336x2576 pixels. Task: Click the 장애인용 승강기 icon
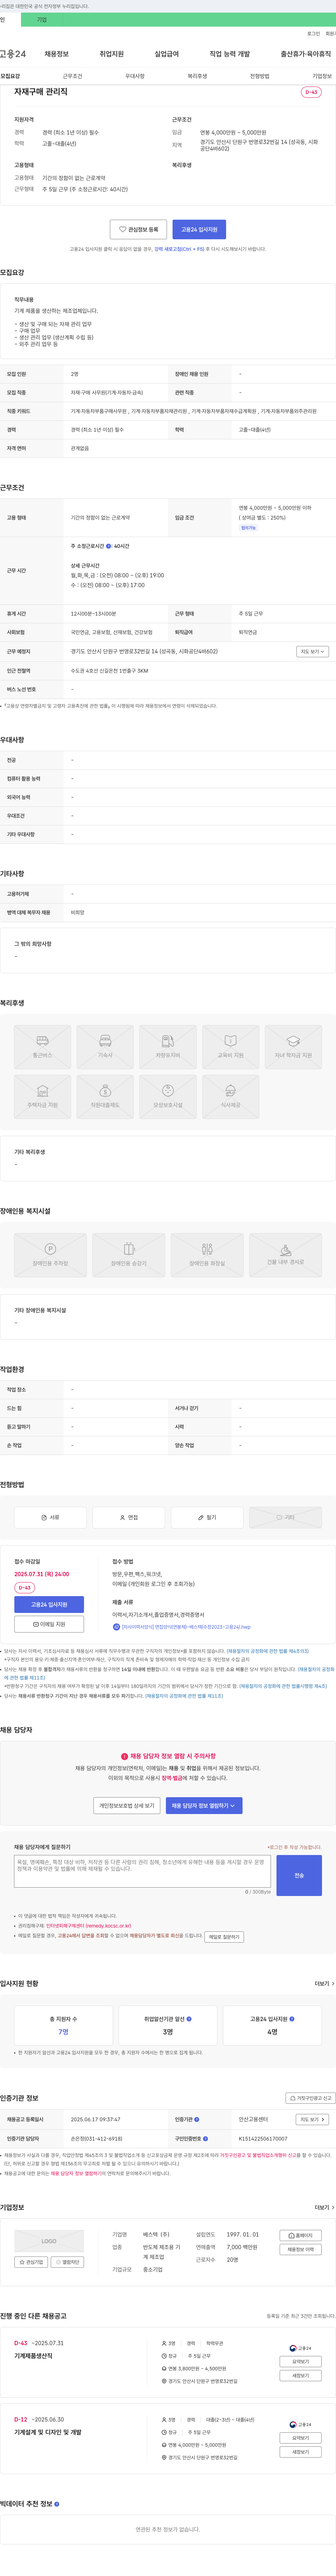point(129,1255)
